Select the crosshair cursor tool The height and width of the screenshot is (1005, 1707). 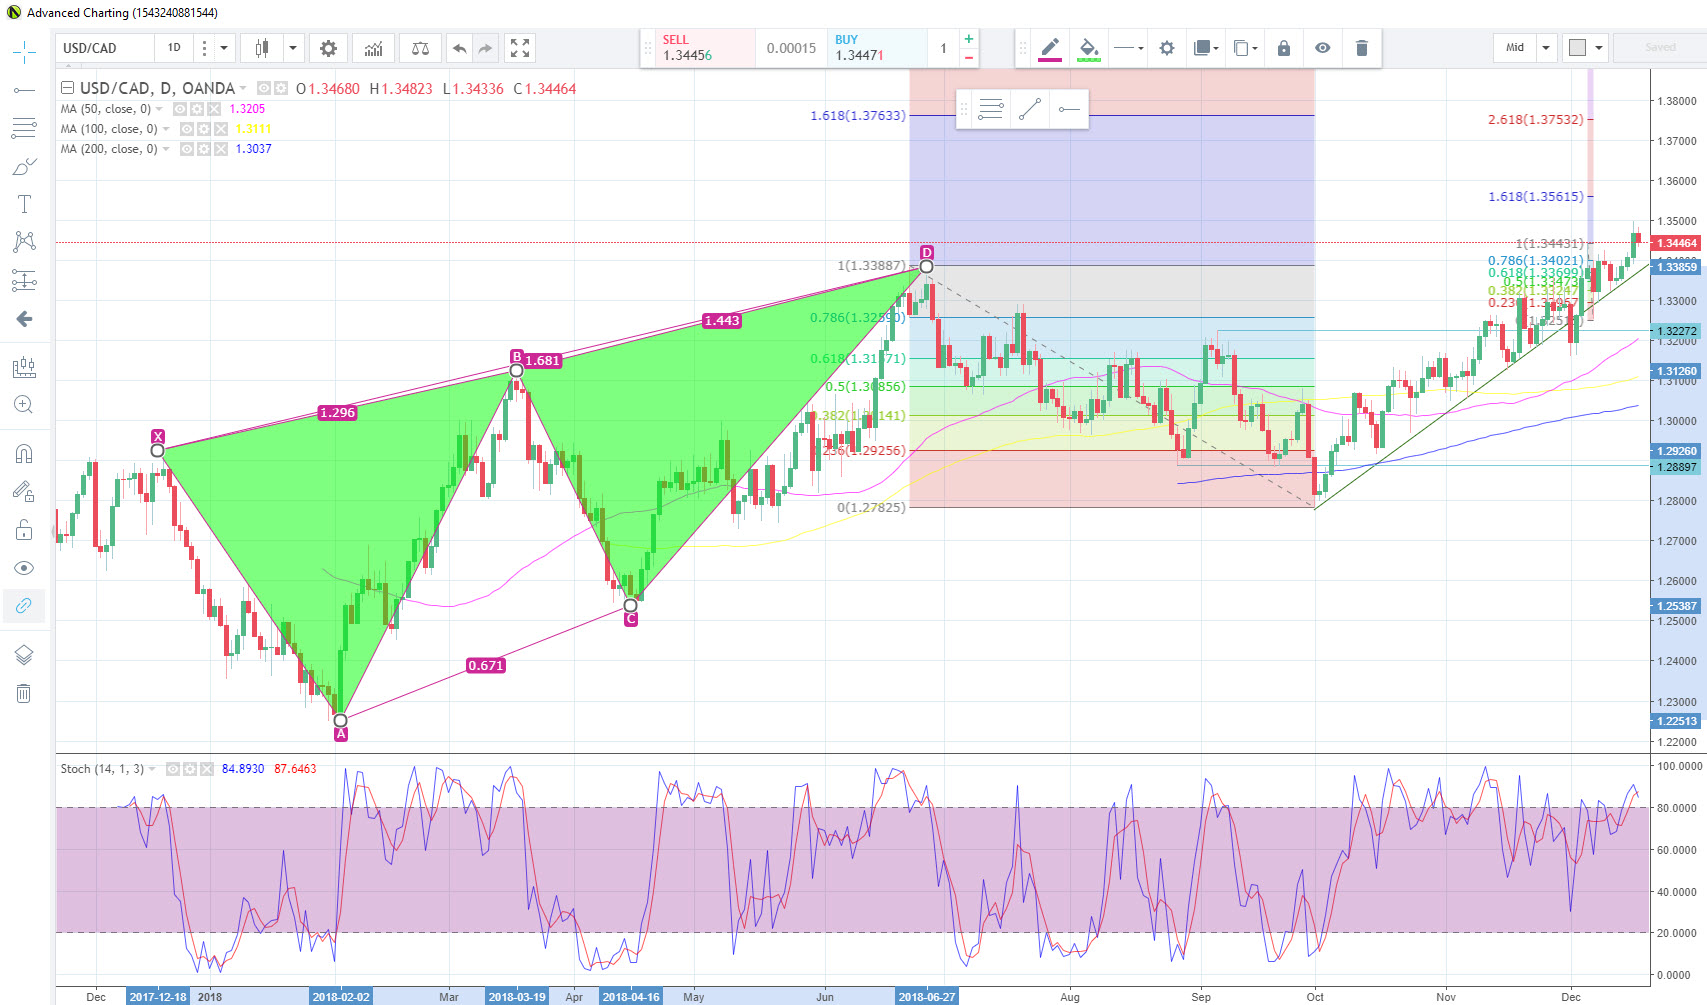tap(24, 52)
